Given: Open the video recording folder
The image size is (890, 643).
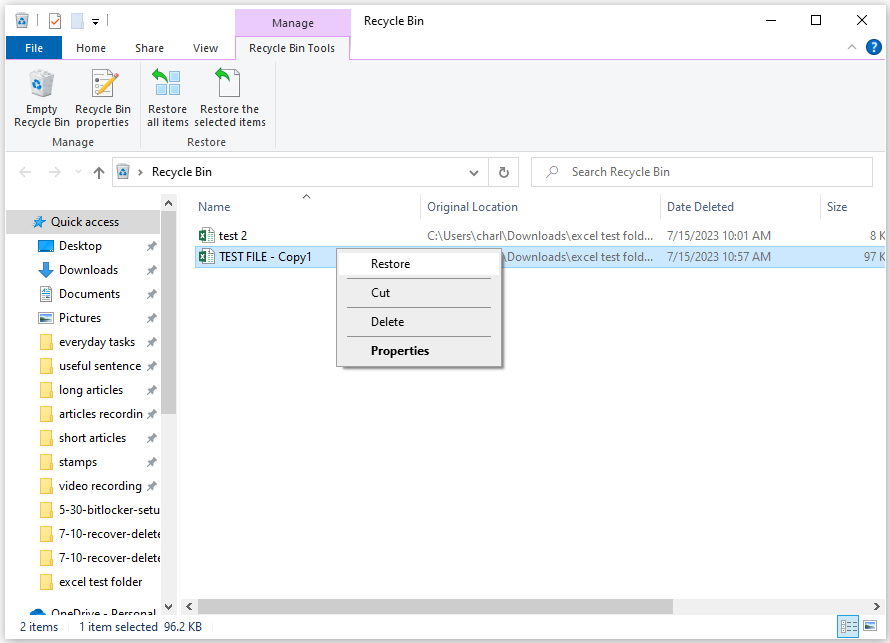Looking at the screenshot, I should point(100,486).
